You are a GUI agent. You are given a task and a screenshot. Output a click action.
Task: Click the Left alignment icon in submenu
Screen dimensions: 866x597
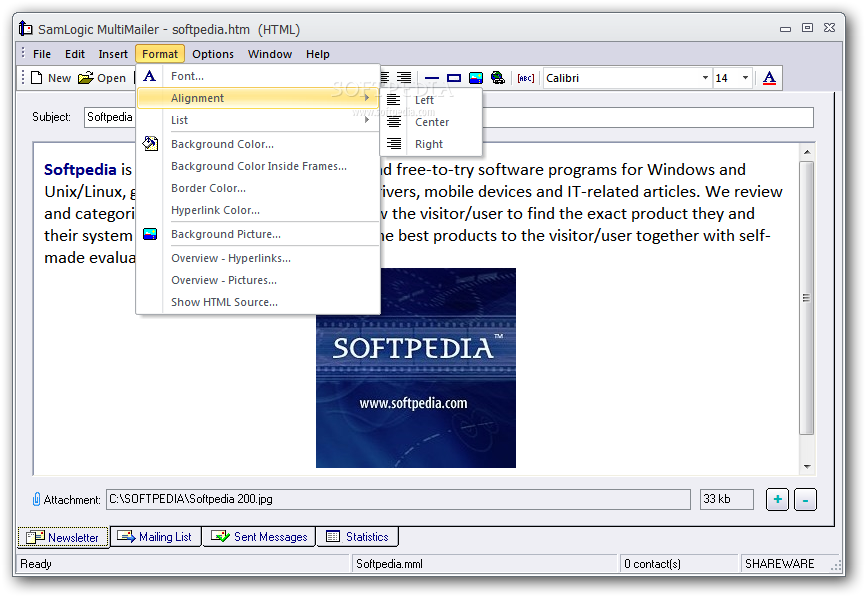click(394, 100)
